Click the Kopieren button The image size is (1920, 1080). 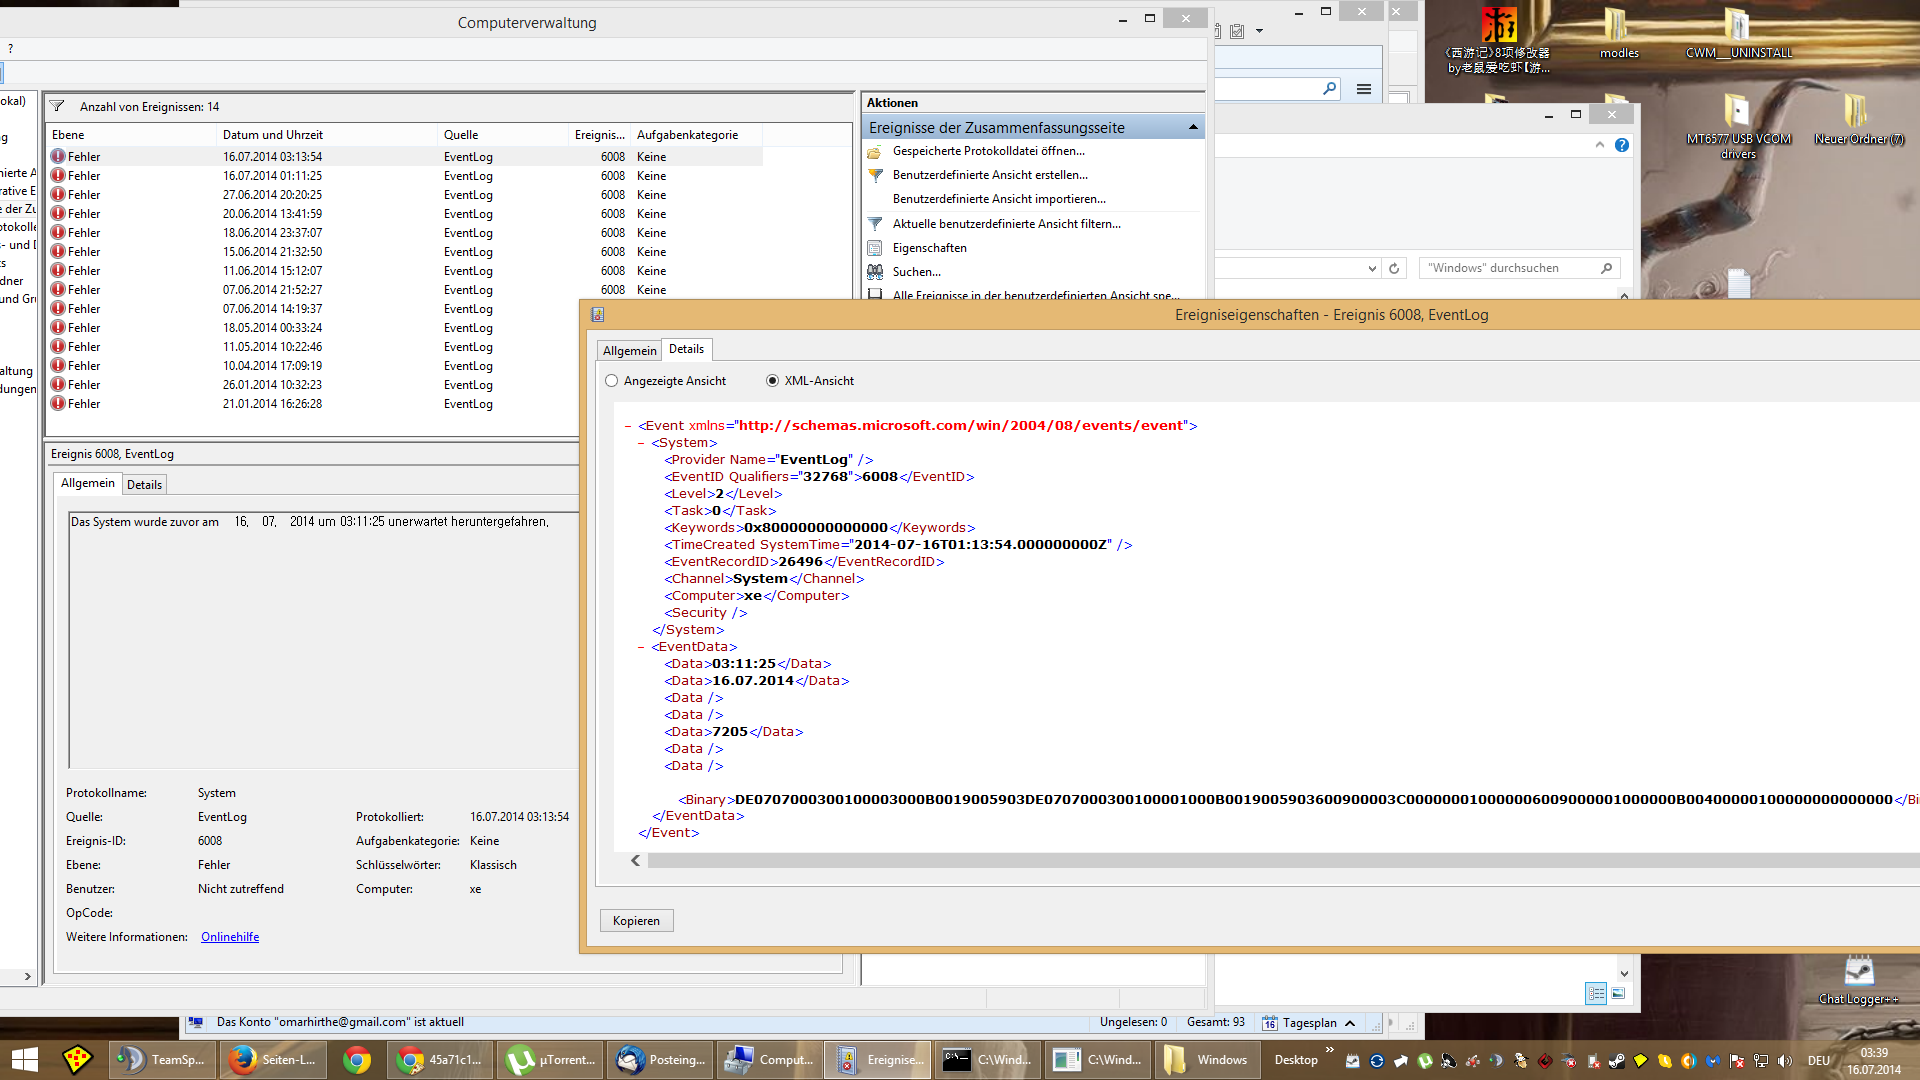(636, 921)
